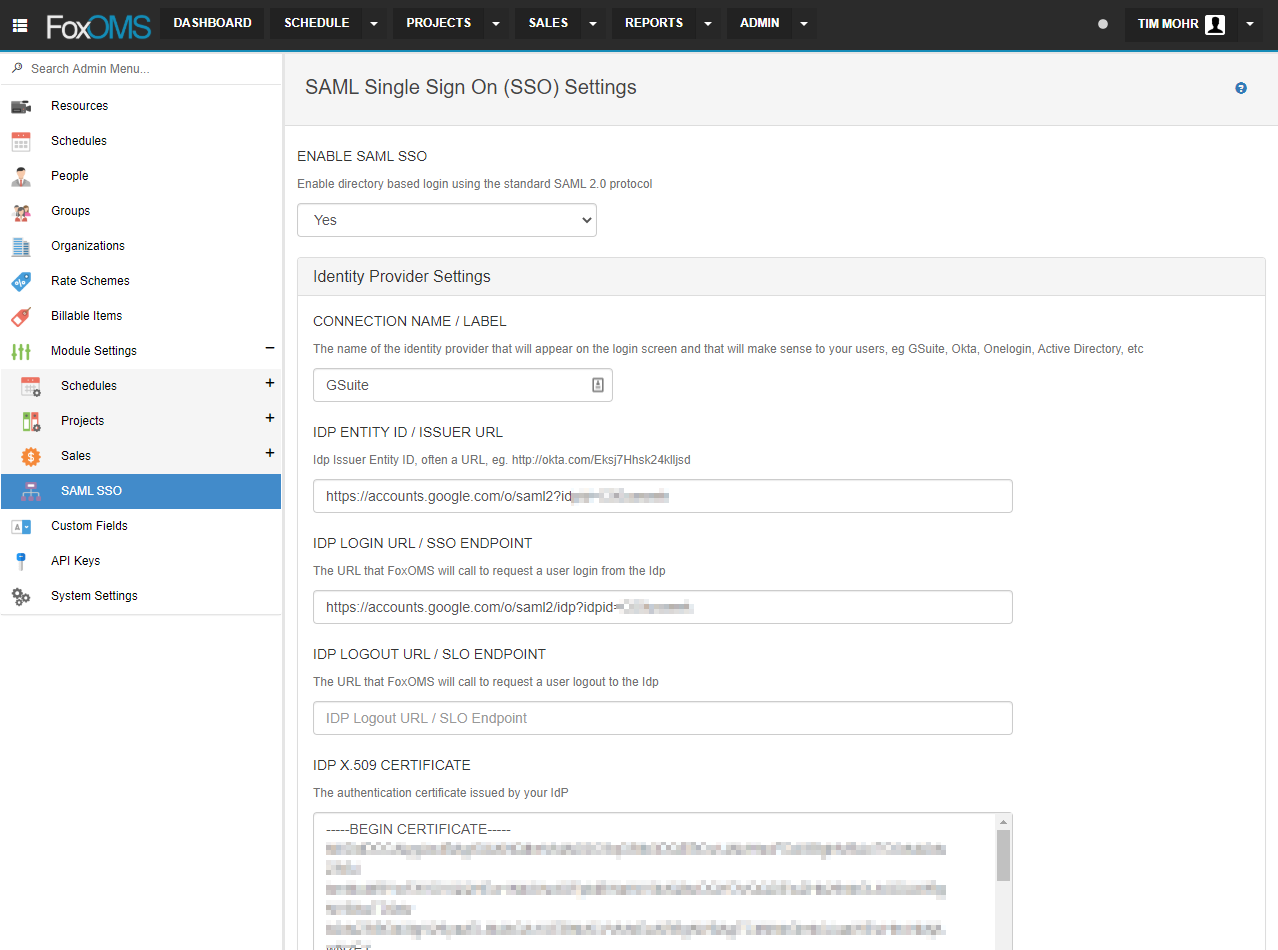Select the Billable Items icon
Screen dimensions: 1278x950
click(x=22, y=315)
